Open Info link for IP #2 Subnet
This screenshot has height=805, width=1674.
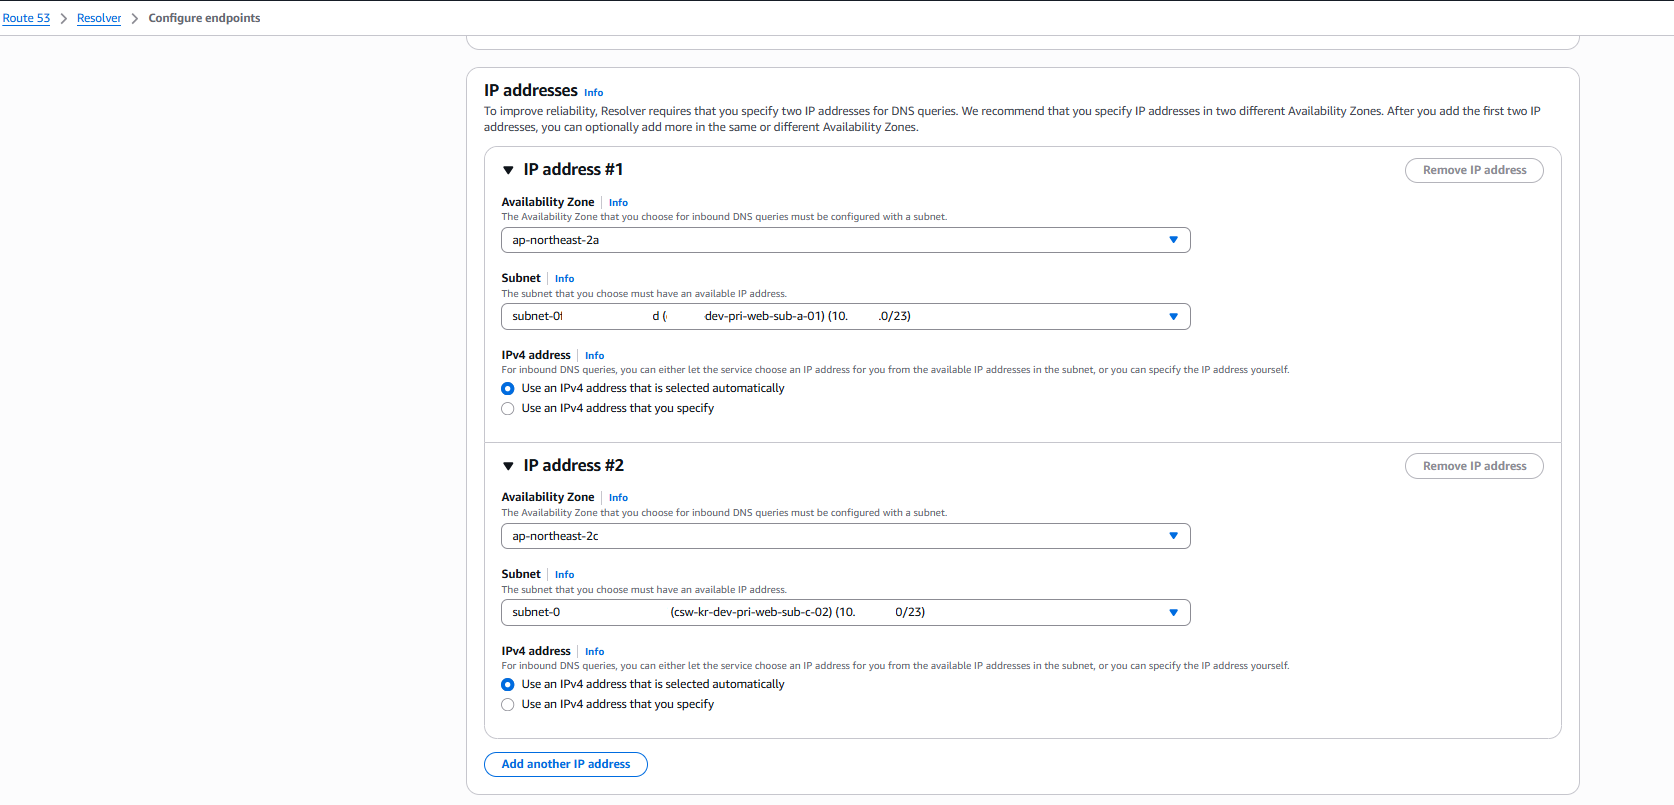(564, 575)
